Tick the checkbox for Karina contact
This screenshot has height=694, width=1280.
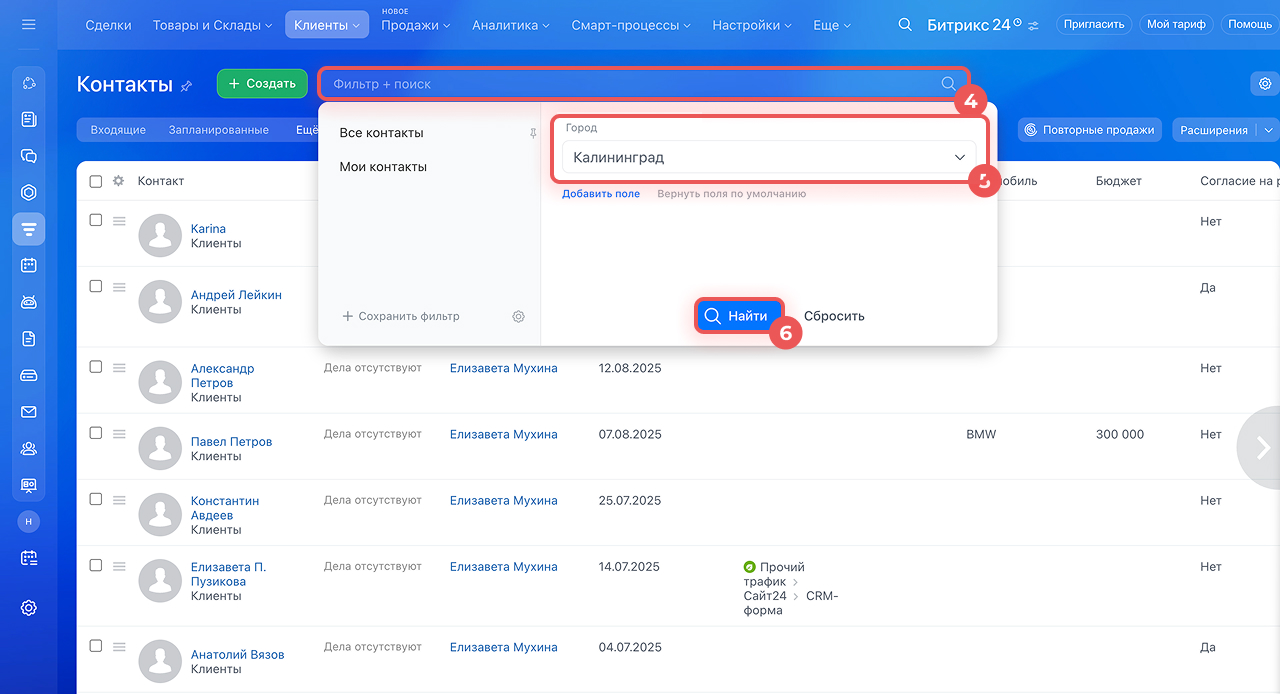point(96,220)
